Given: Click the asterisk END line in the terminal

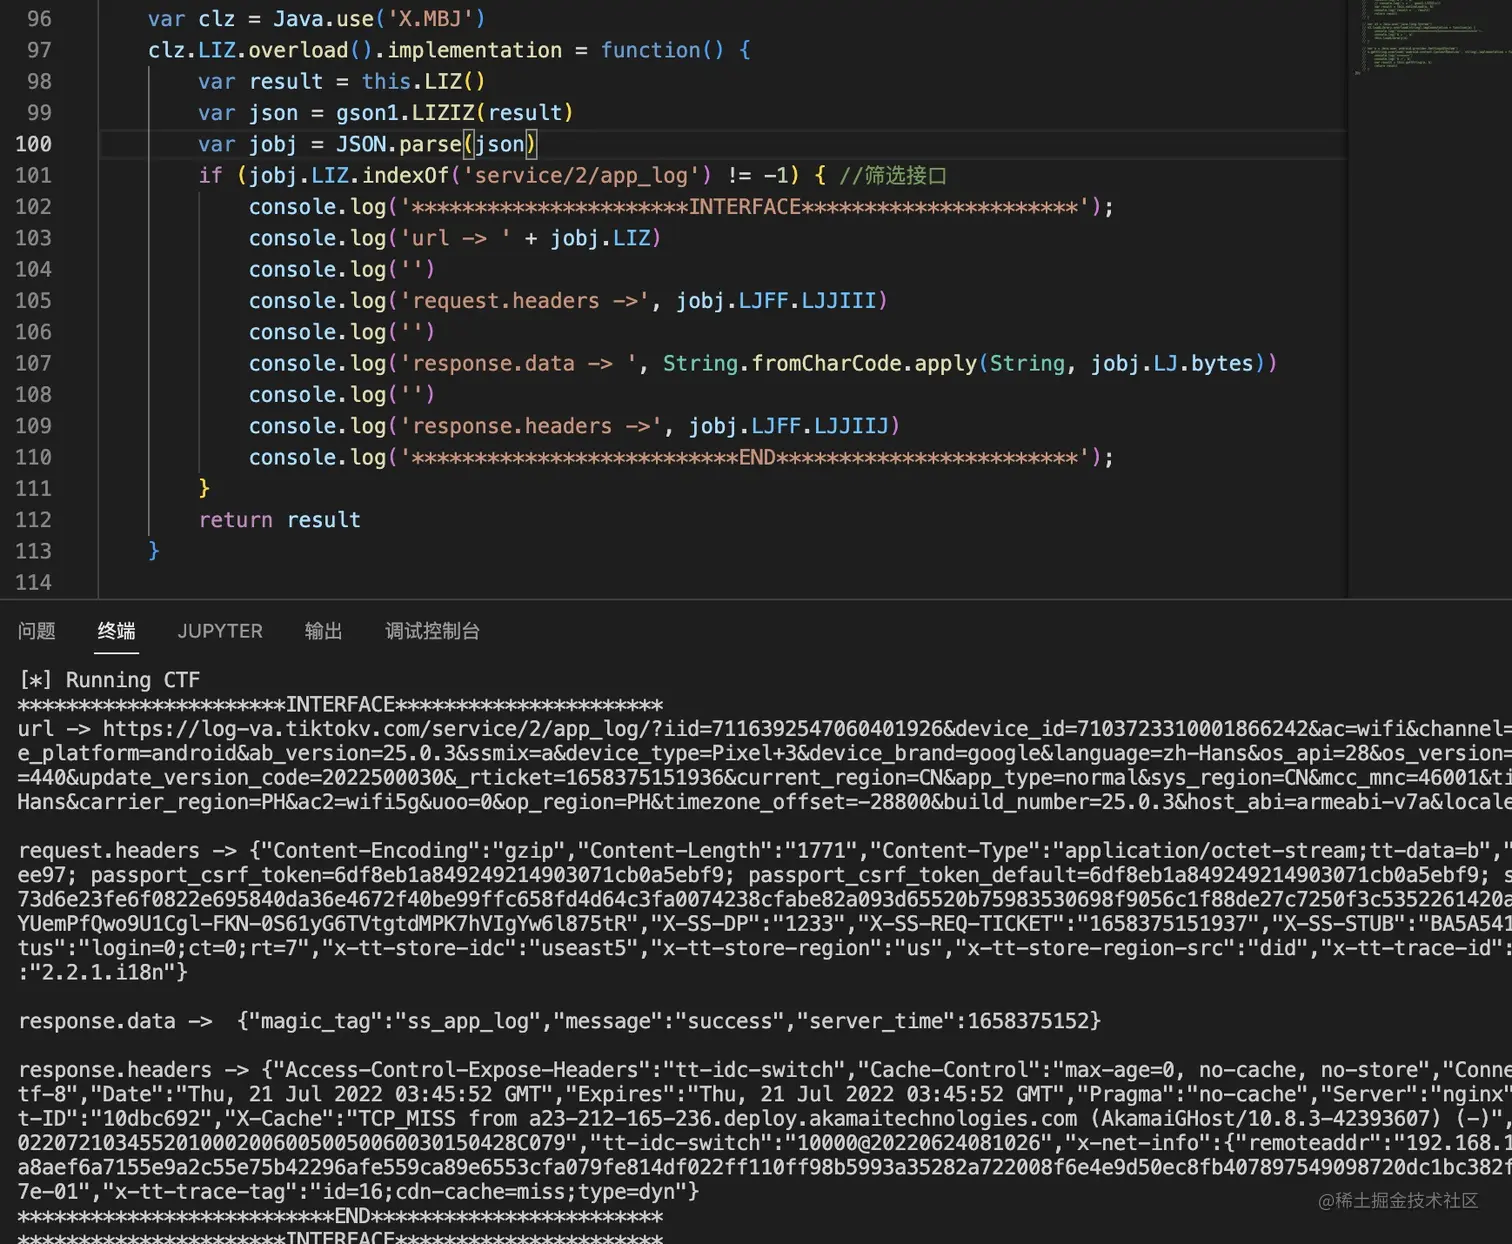Looking at the screenshot, I should pyautogui.click(x=340, y=1217).
